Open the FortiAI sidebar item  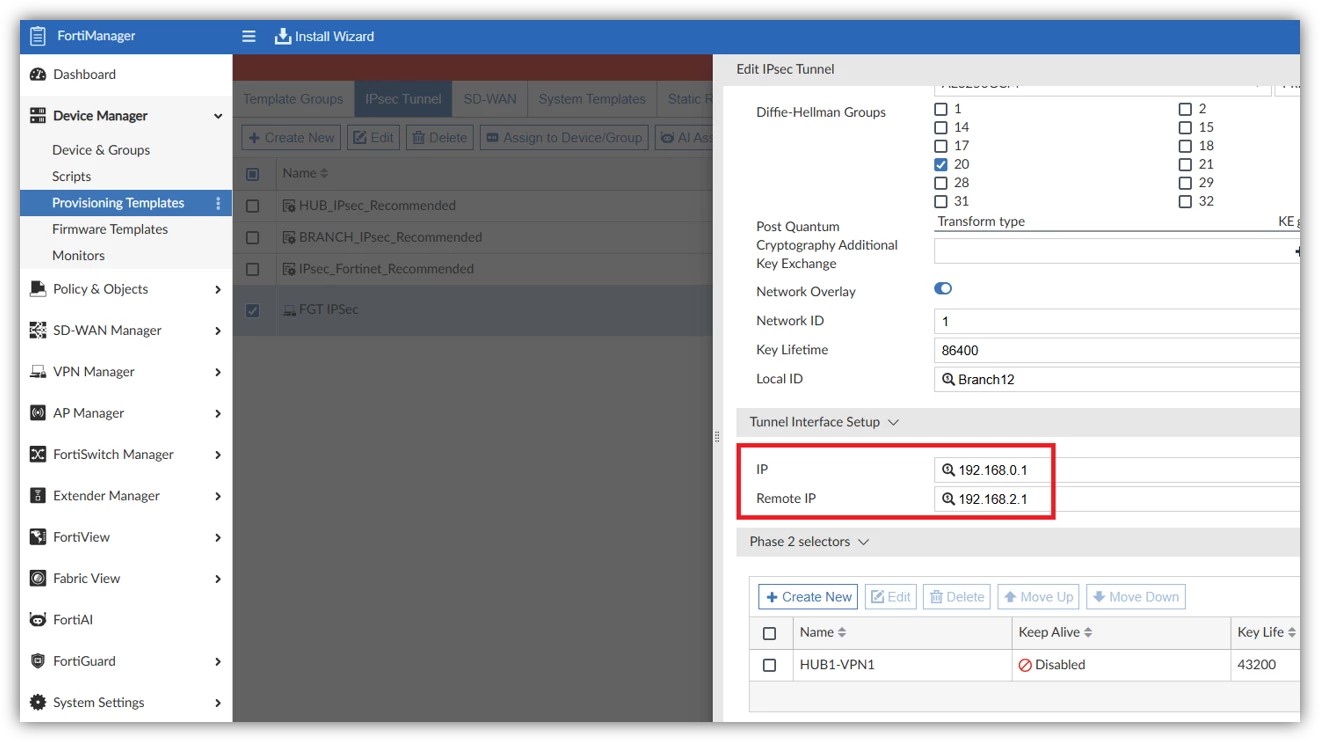(x=72, y=619)
